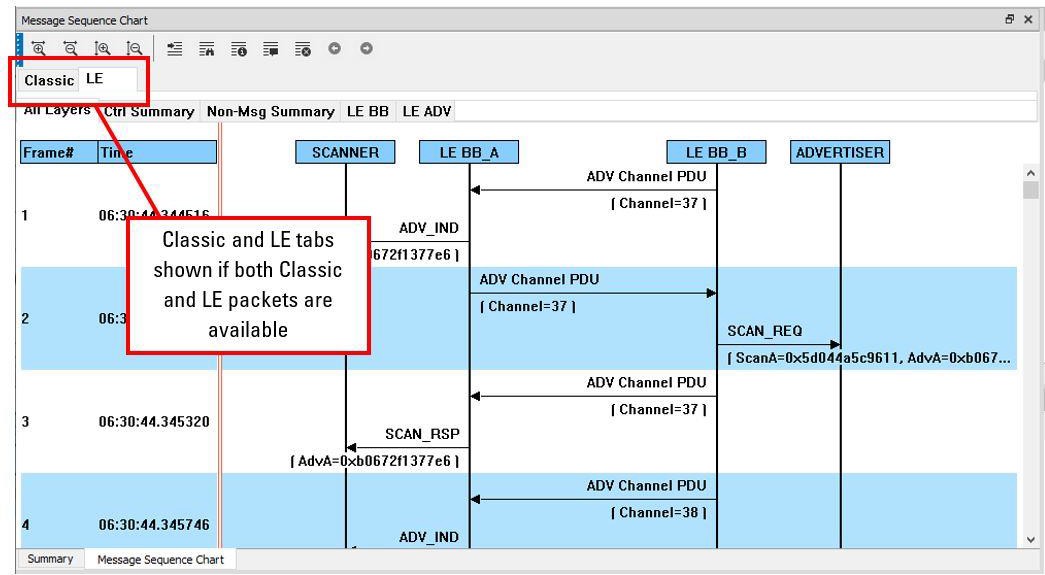Select the SCAN_REQ message label
Screen dimensions: 1045x575
(764, 331)
